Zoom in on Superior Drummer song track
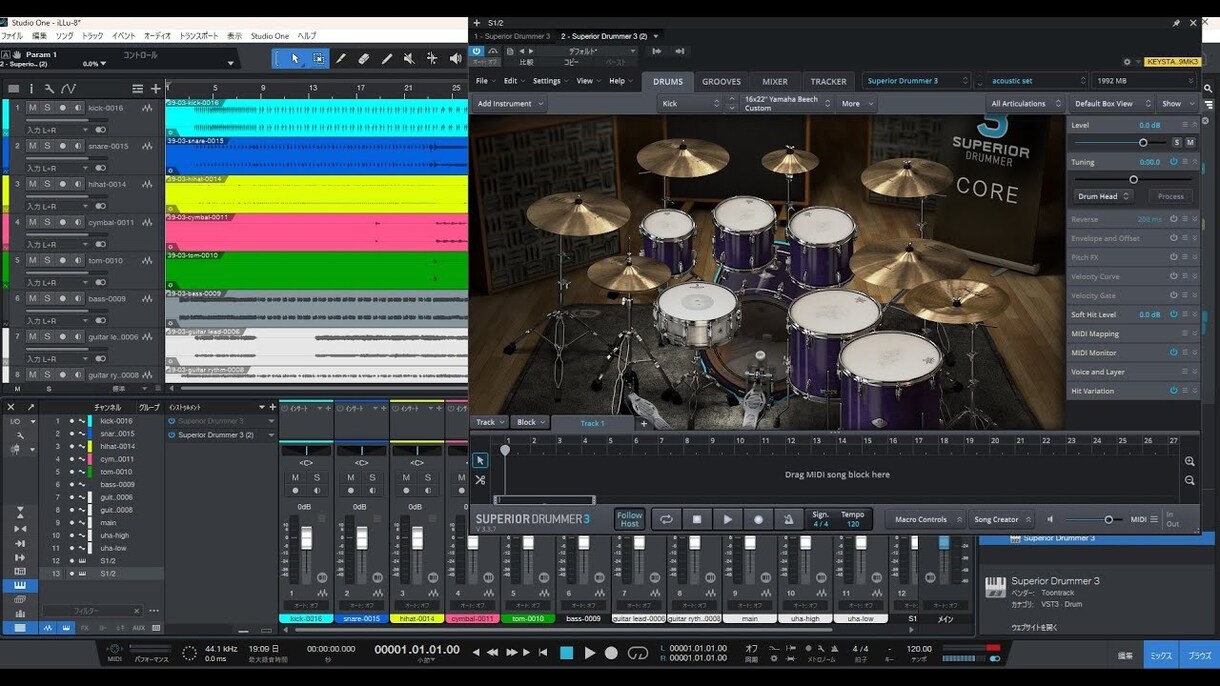This screenshot has width=1220, height=686. coord(1190,461)
